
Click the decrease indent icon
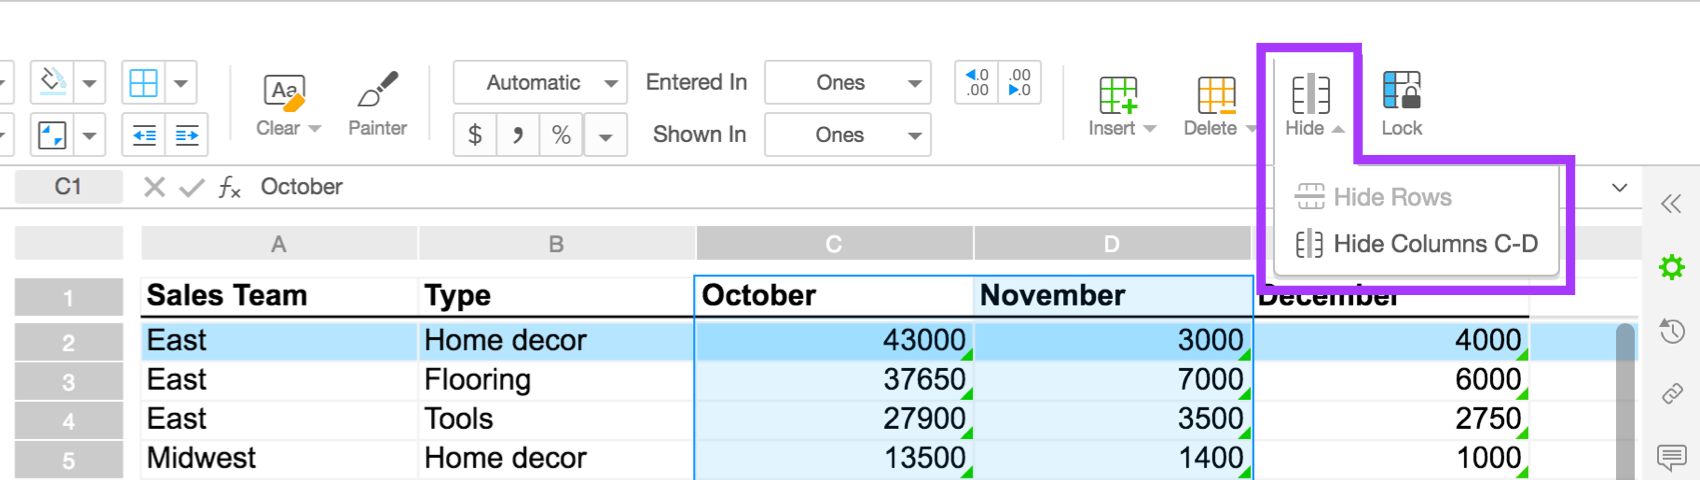144,136
